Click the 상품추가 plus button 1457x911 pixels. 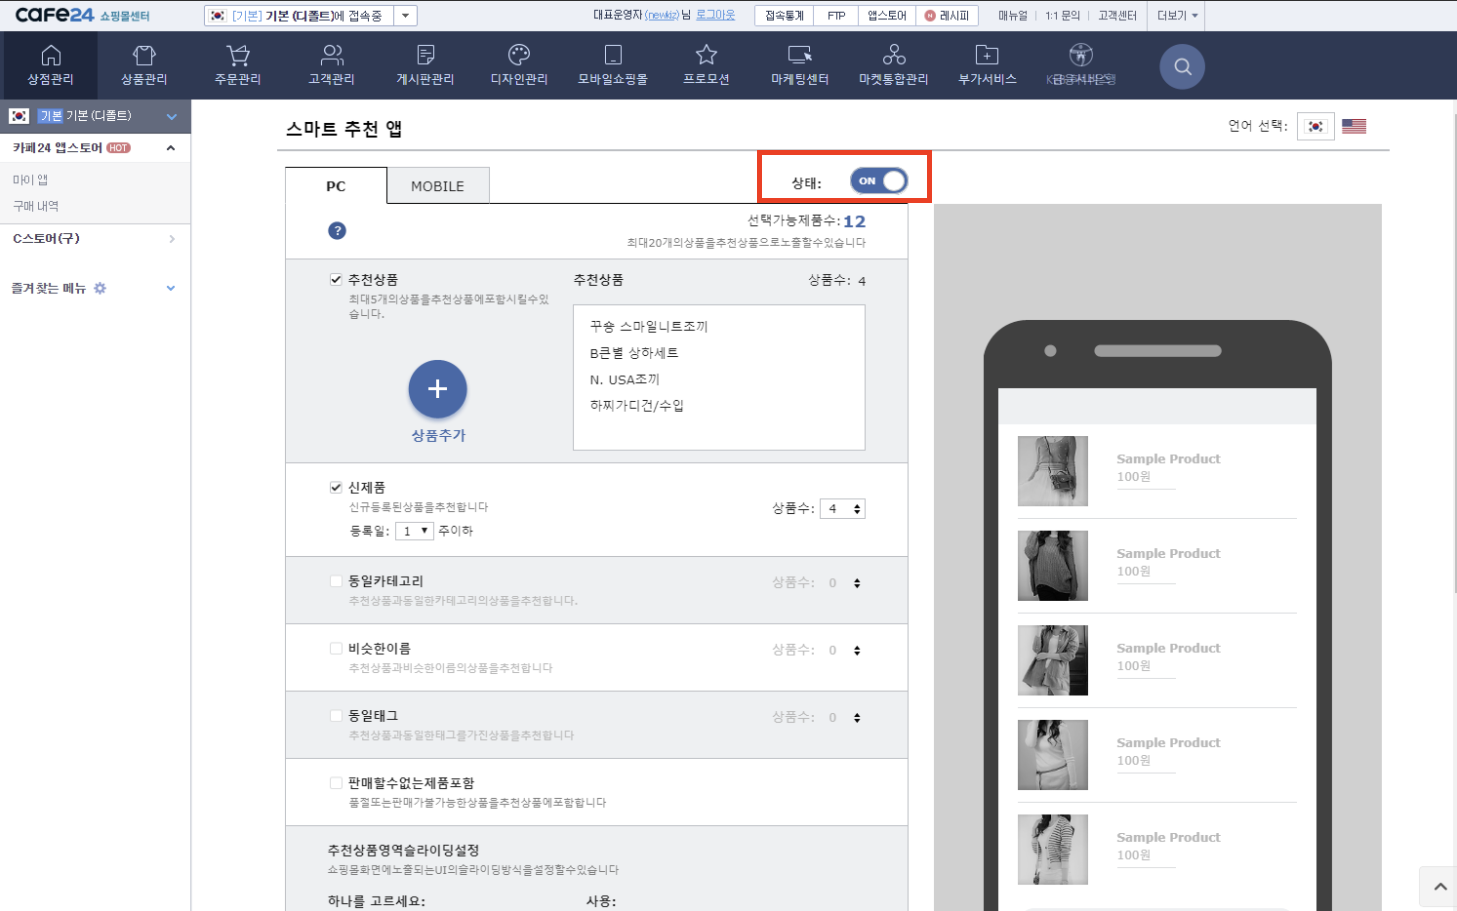pos(438,389)
